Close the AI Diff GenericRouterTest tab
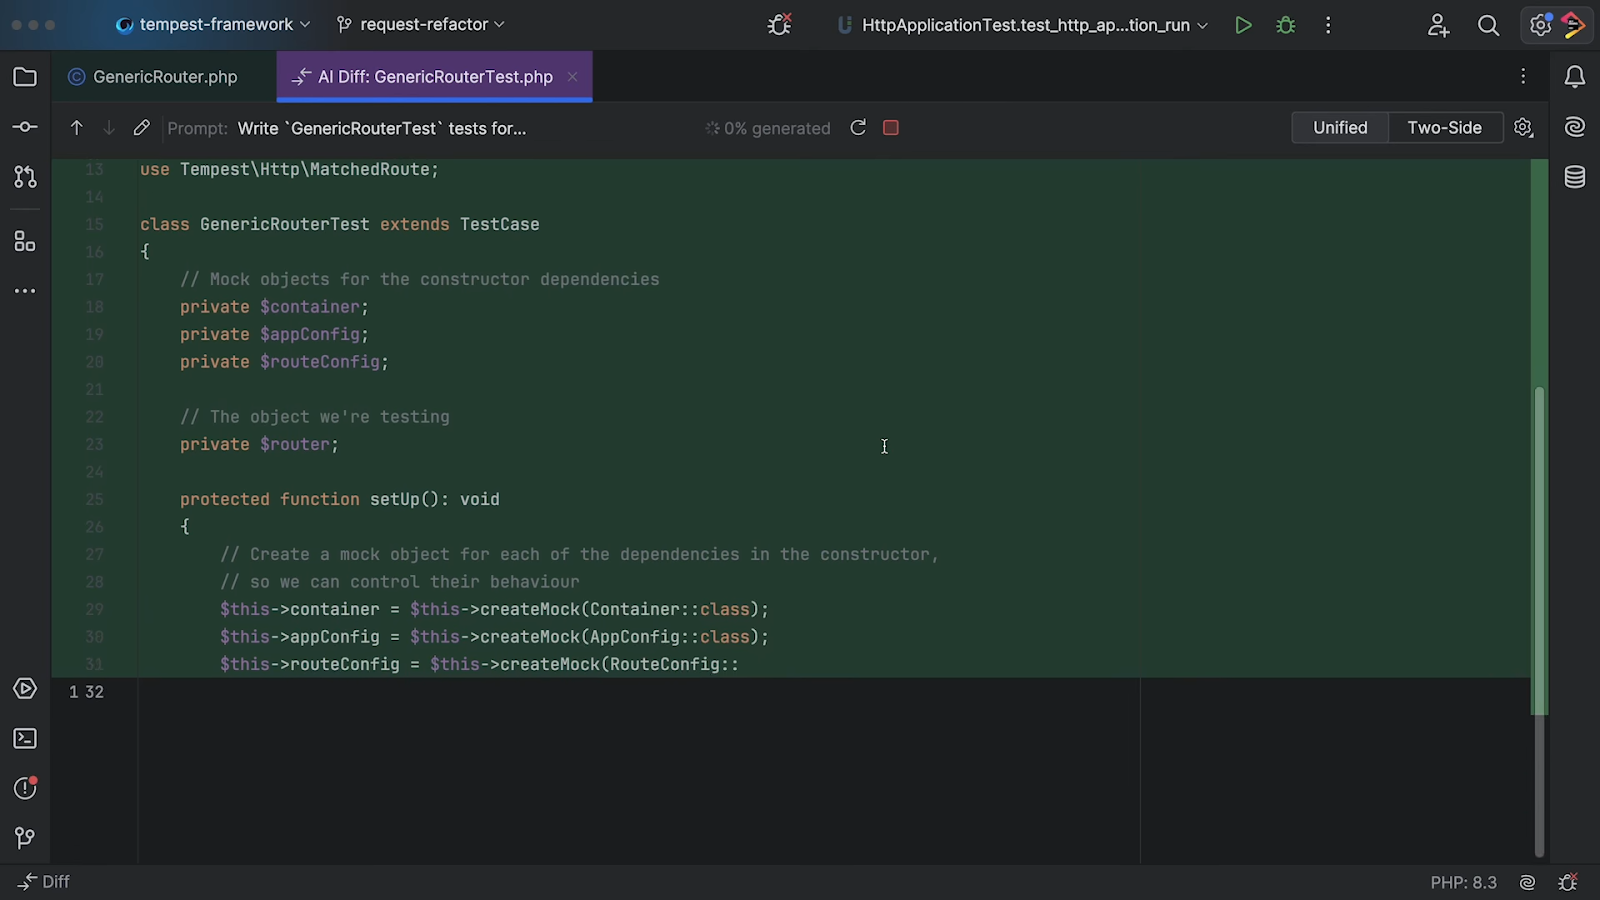 (x=572, y=77)
